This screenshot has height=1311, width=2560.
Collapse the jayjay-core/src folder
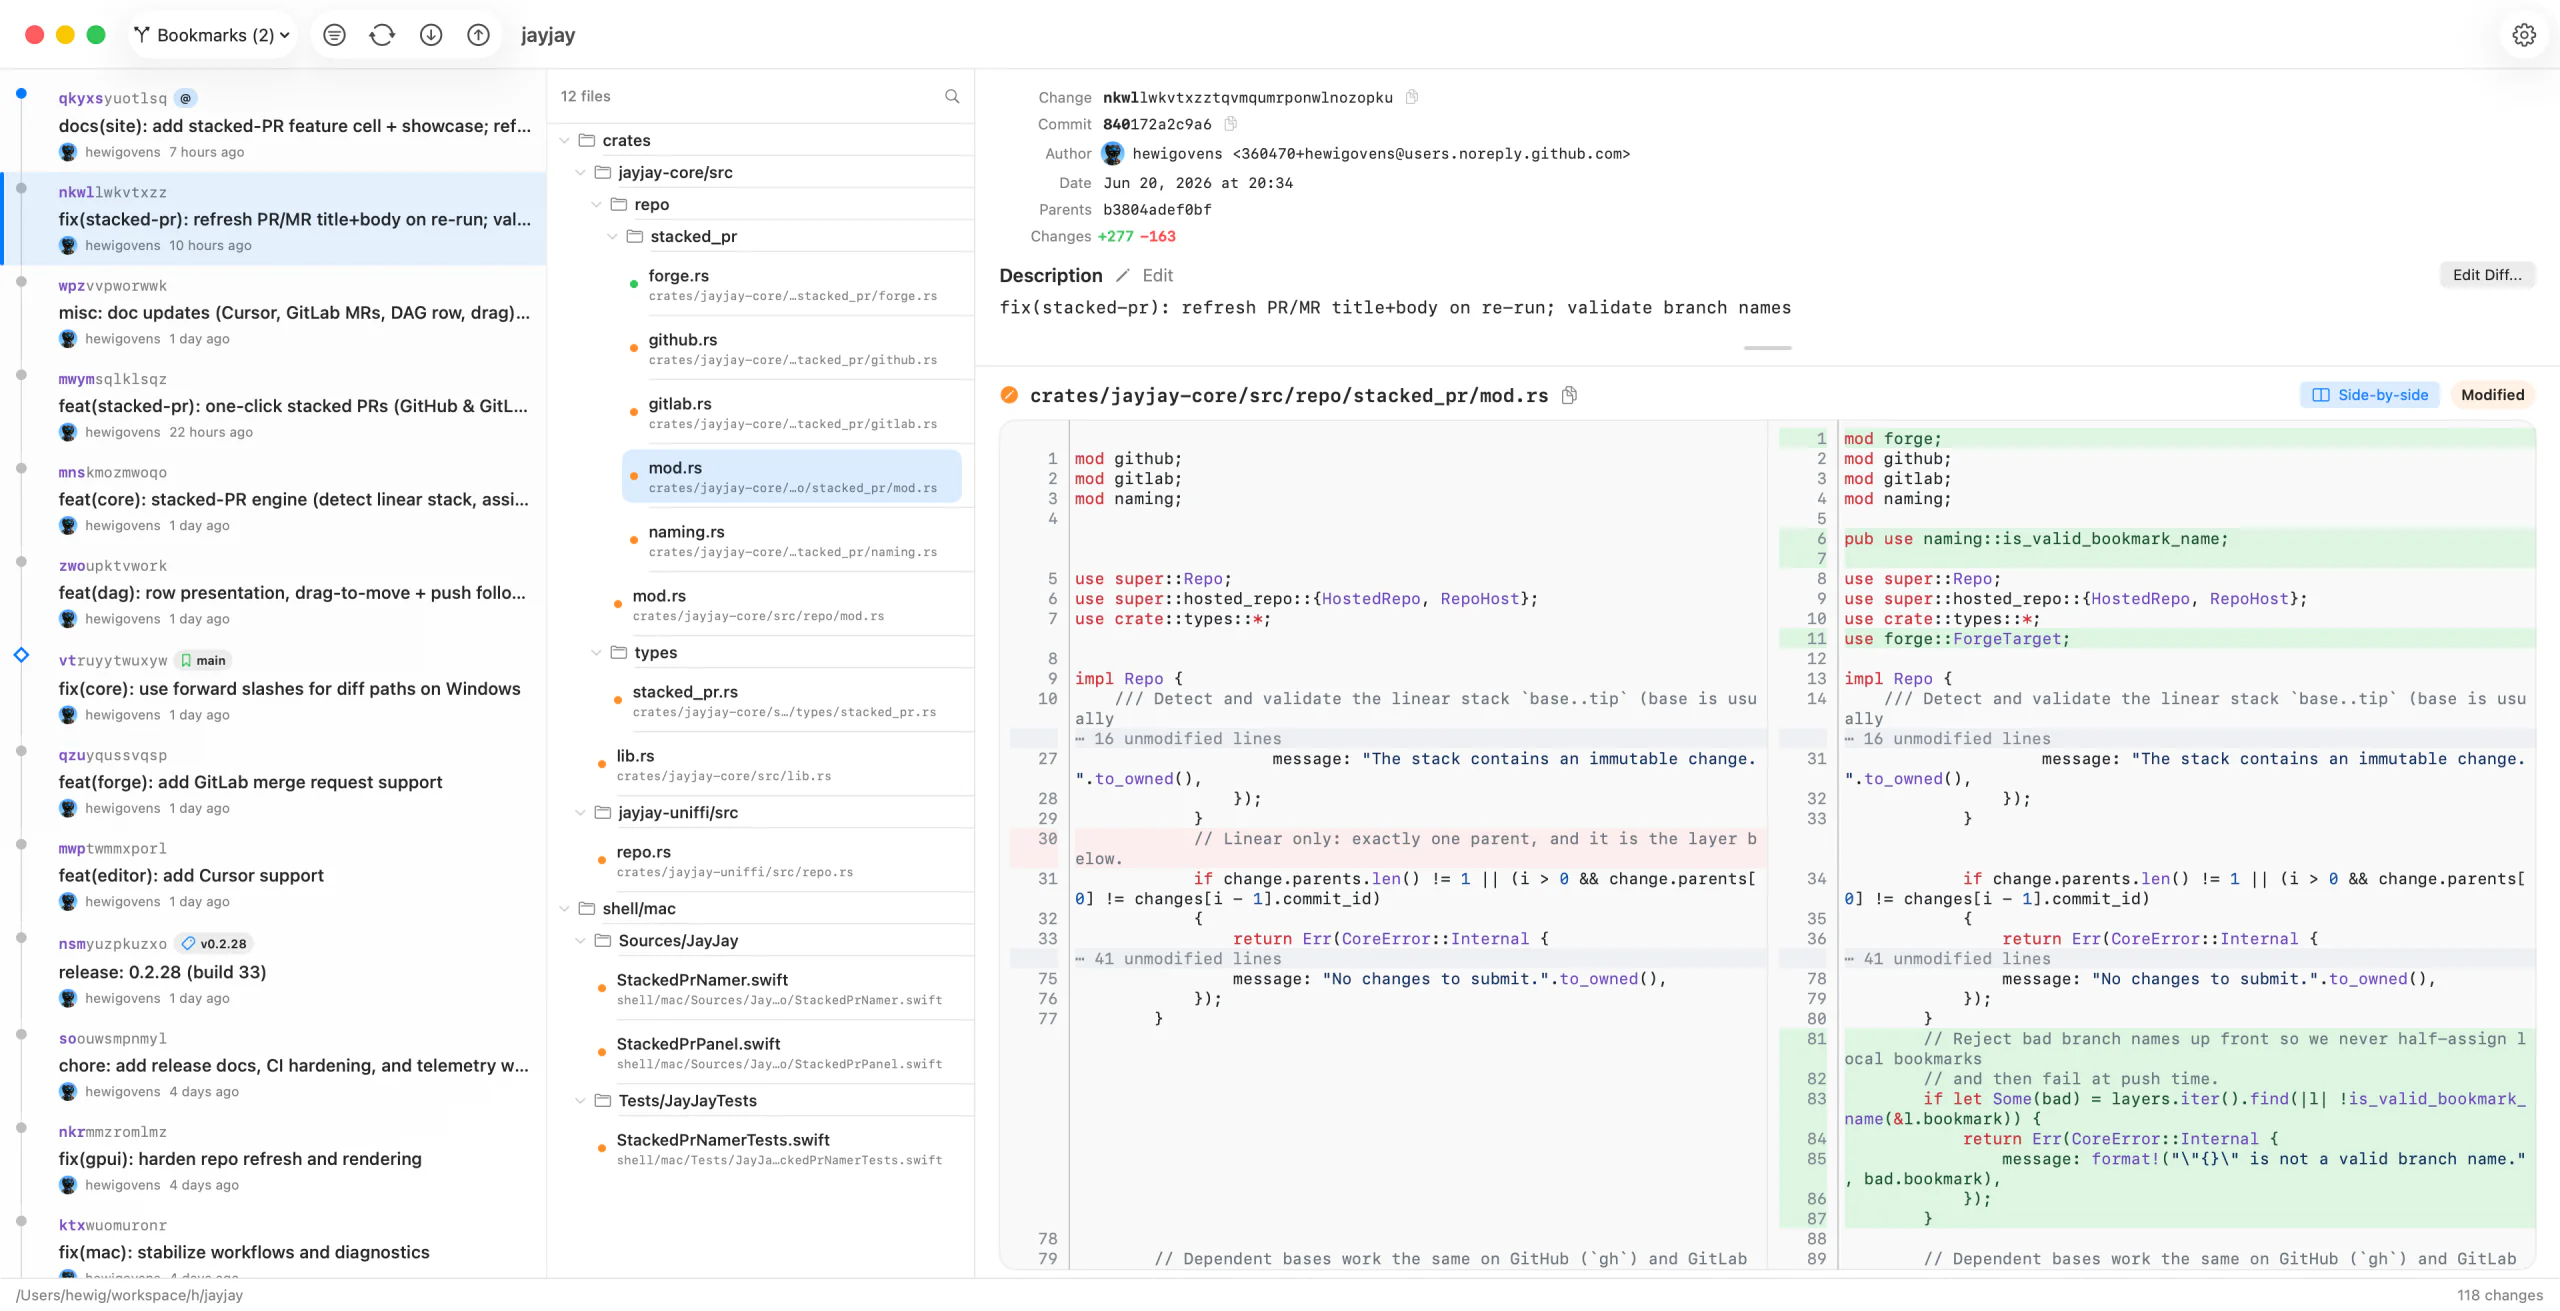click(x=580, y=172)
